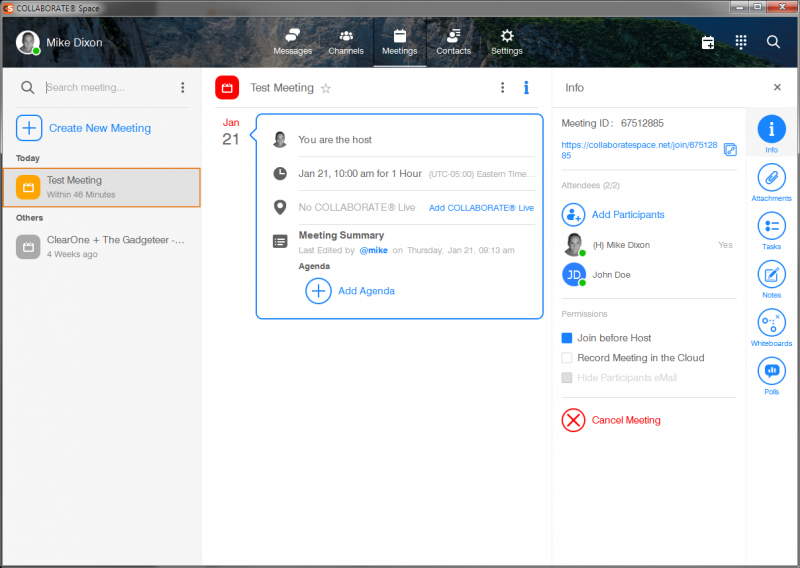Click Add Participants link

click(628, 215)
